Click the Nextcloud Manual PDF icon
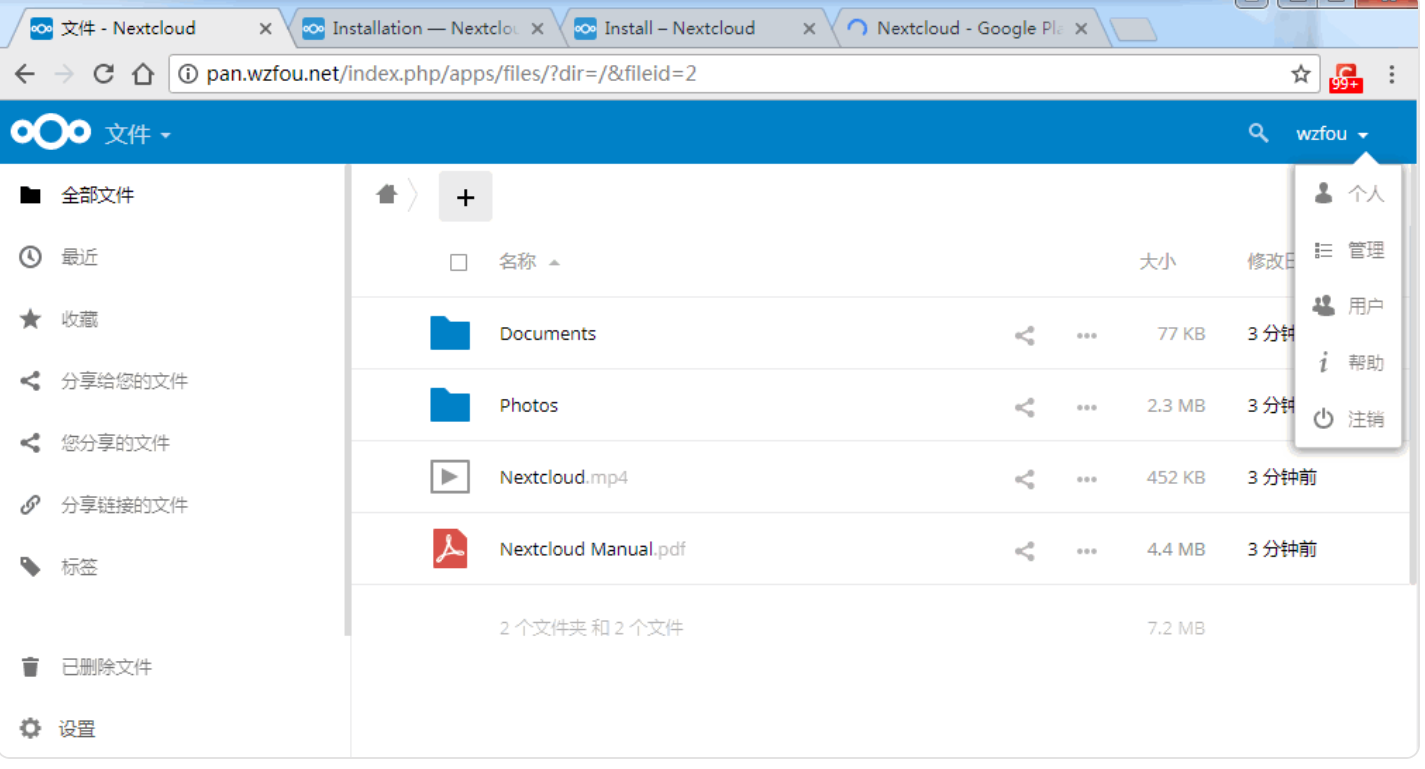This screenshot has height=769, width=1425. (450, 549)
